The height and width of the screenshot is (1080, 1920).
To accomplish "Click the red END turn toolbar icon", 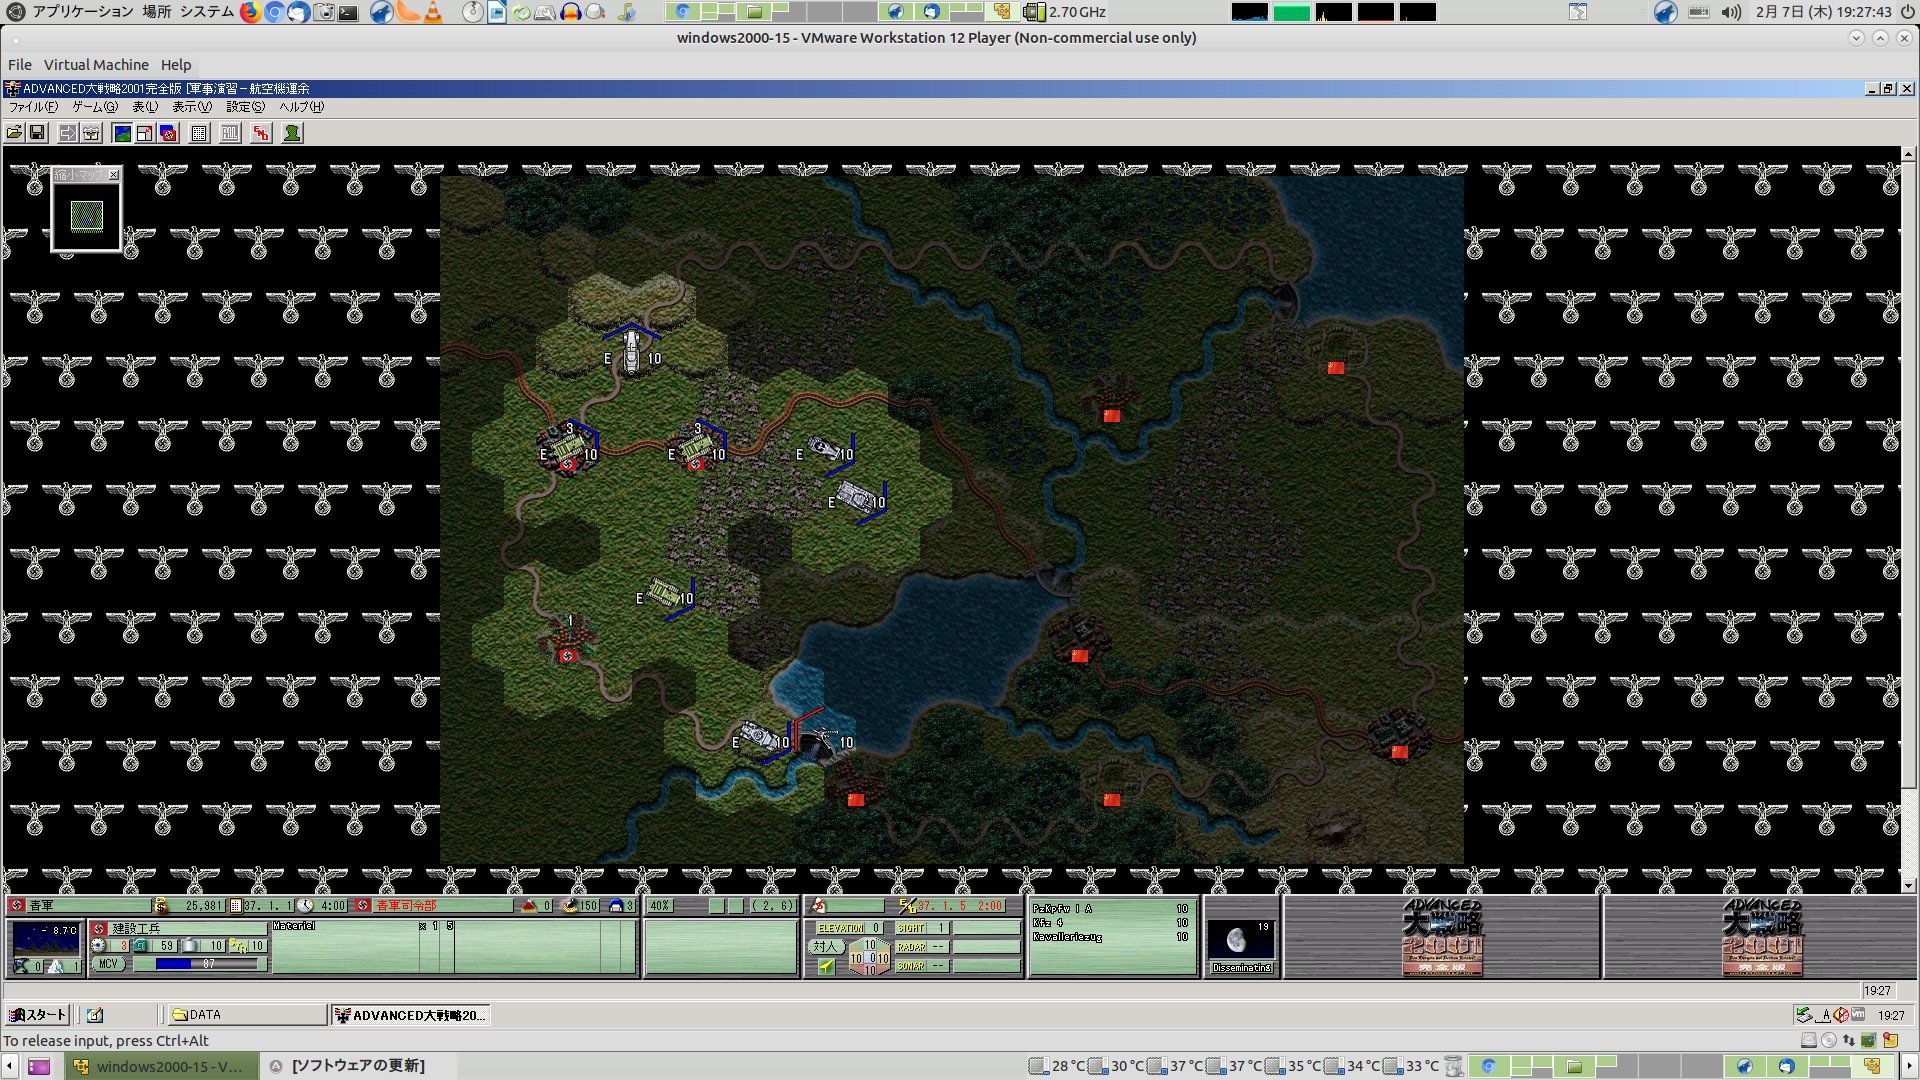I will [261, 133].
